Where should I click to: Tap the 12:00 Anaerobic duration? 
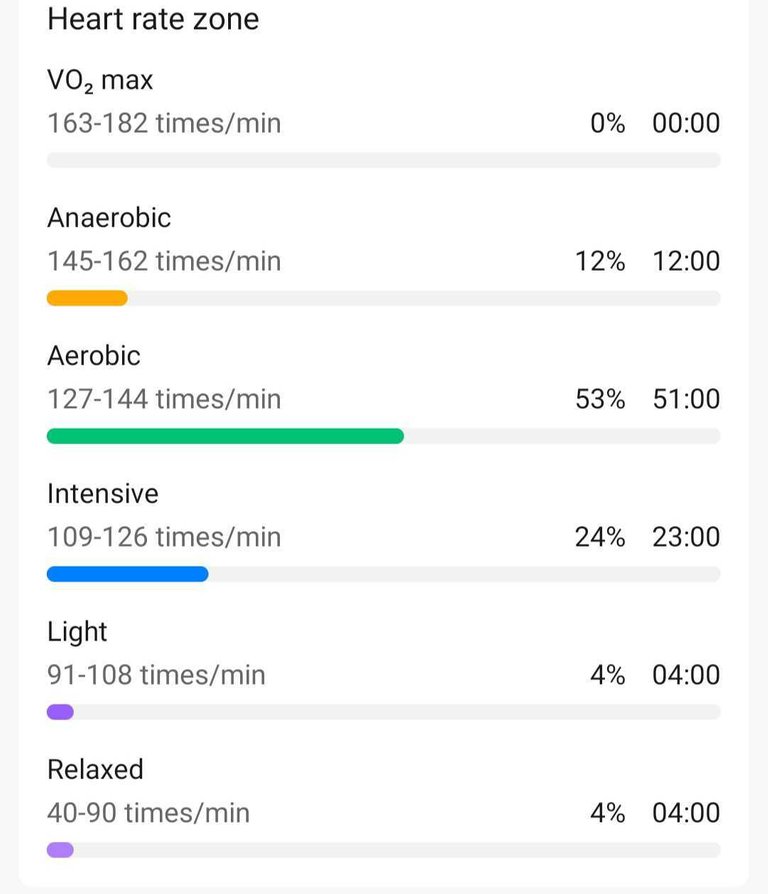click(686, 261)
